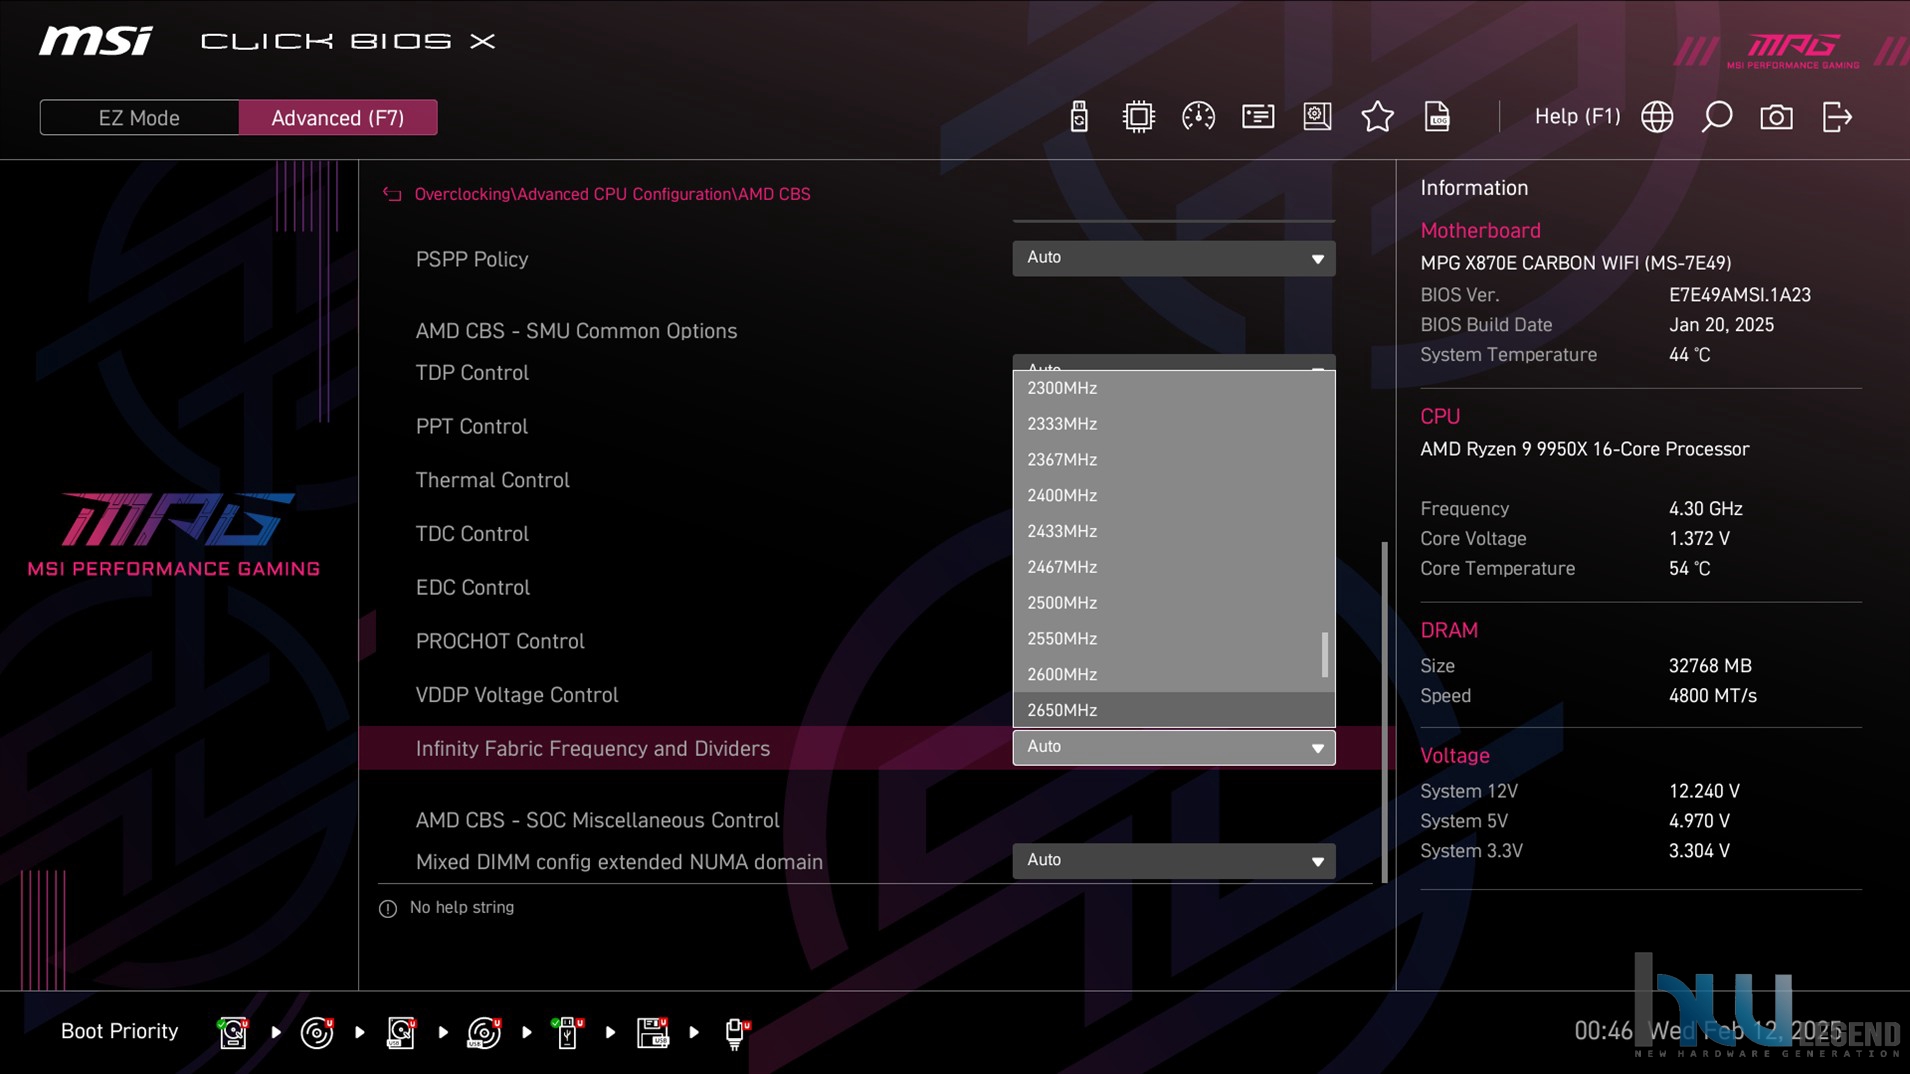Select network cable boot icon
1910x1074 pixels.
tap(736, 1033)
